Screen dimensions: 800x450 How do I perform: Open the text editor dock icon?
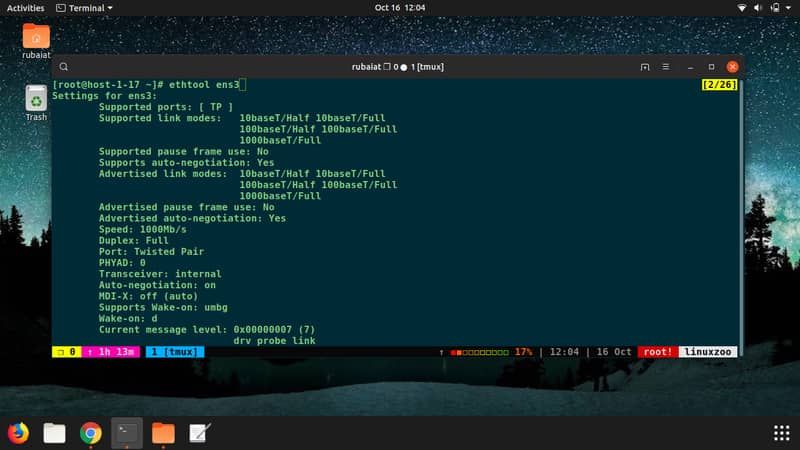pos(199,432)
